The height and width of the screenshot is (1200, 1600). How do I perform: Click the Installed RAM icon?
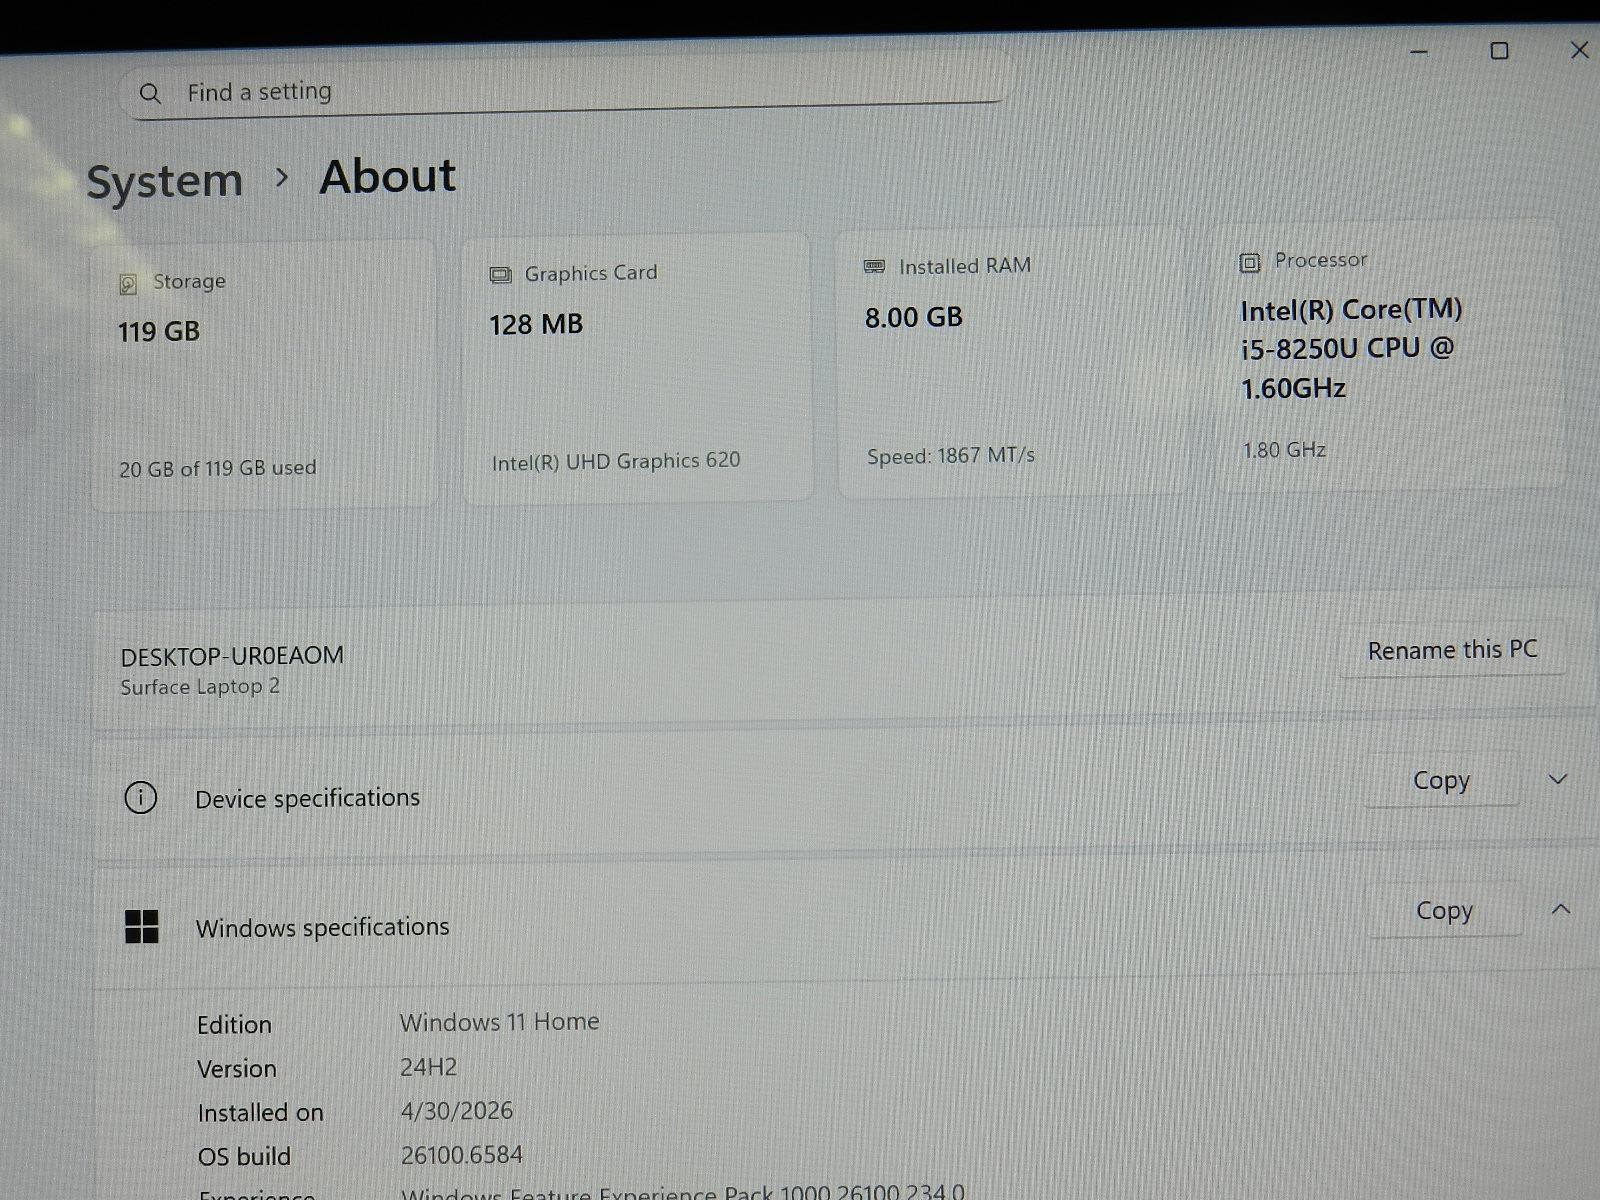(x=874, y=267)
